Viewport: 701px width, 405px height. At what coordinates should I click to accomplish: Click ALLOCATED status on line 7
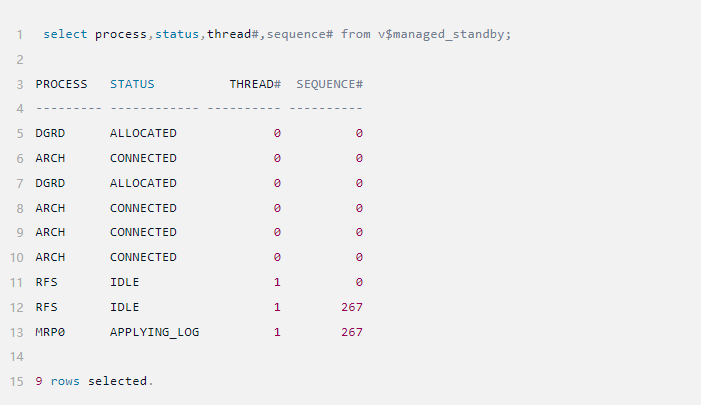click(x=143, y=183)
